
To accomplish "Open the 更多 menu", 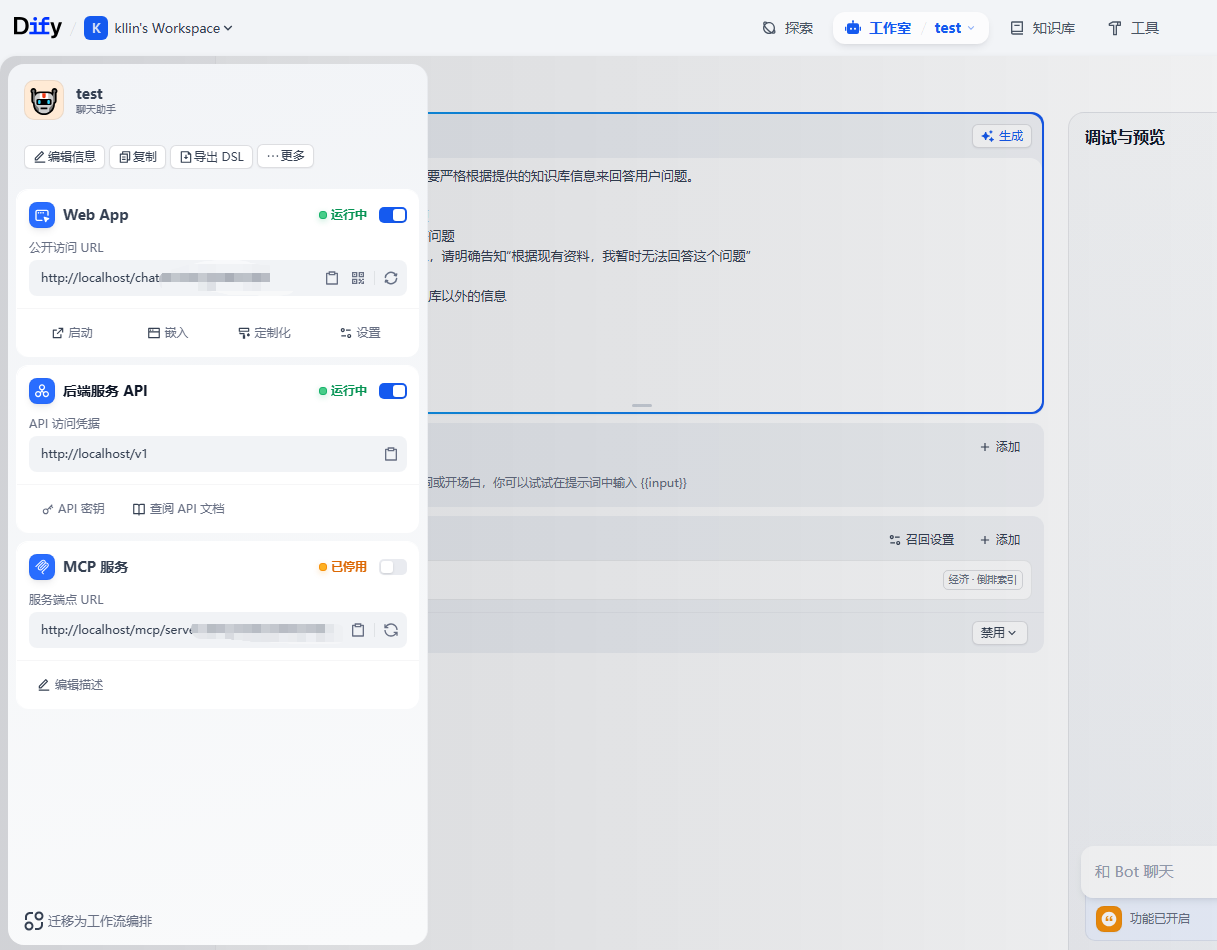I will 285,156.
